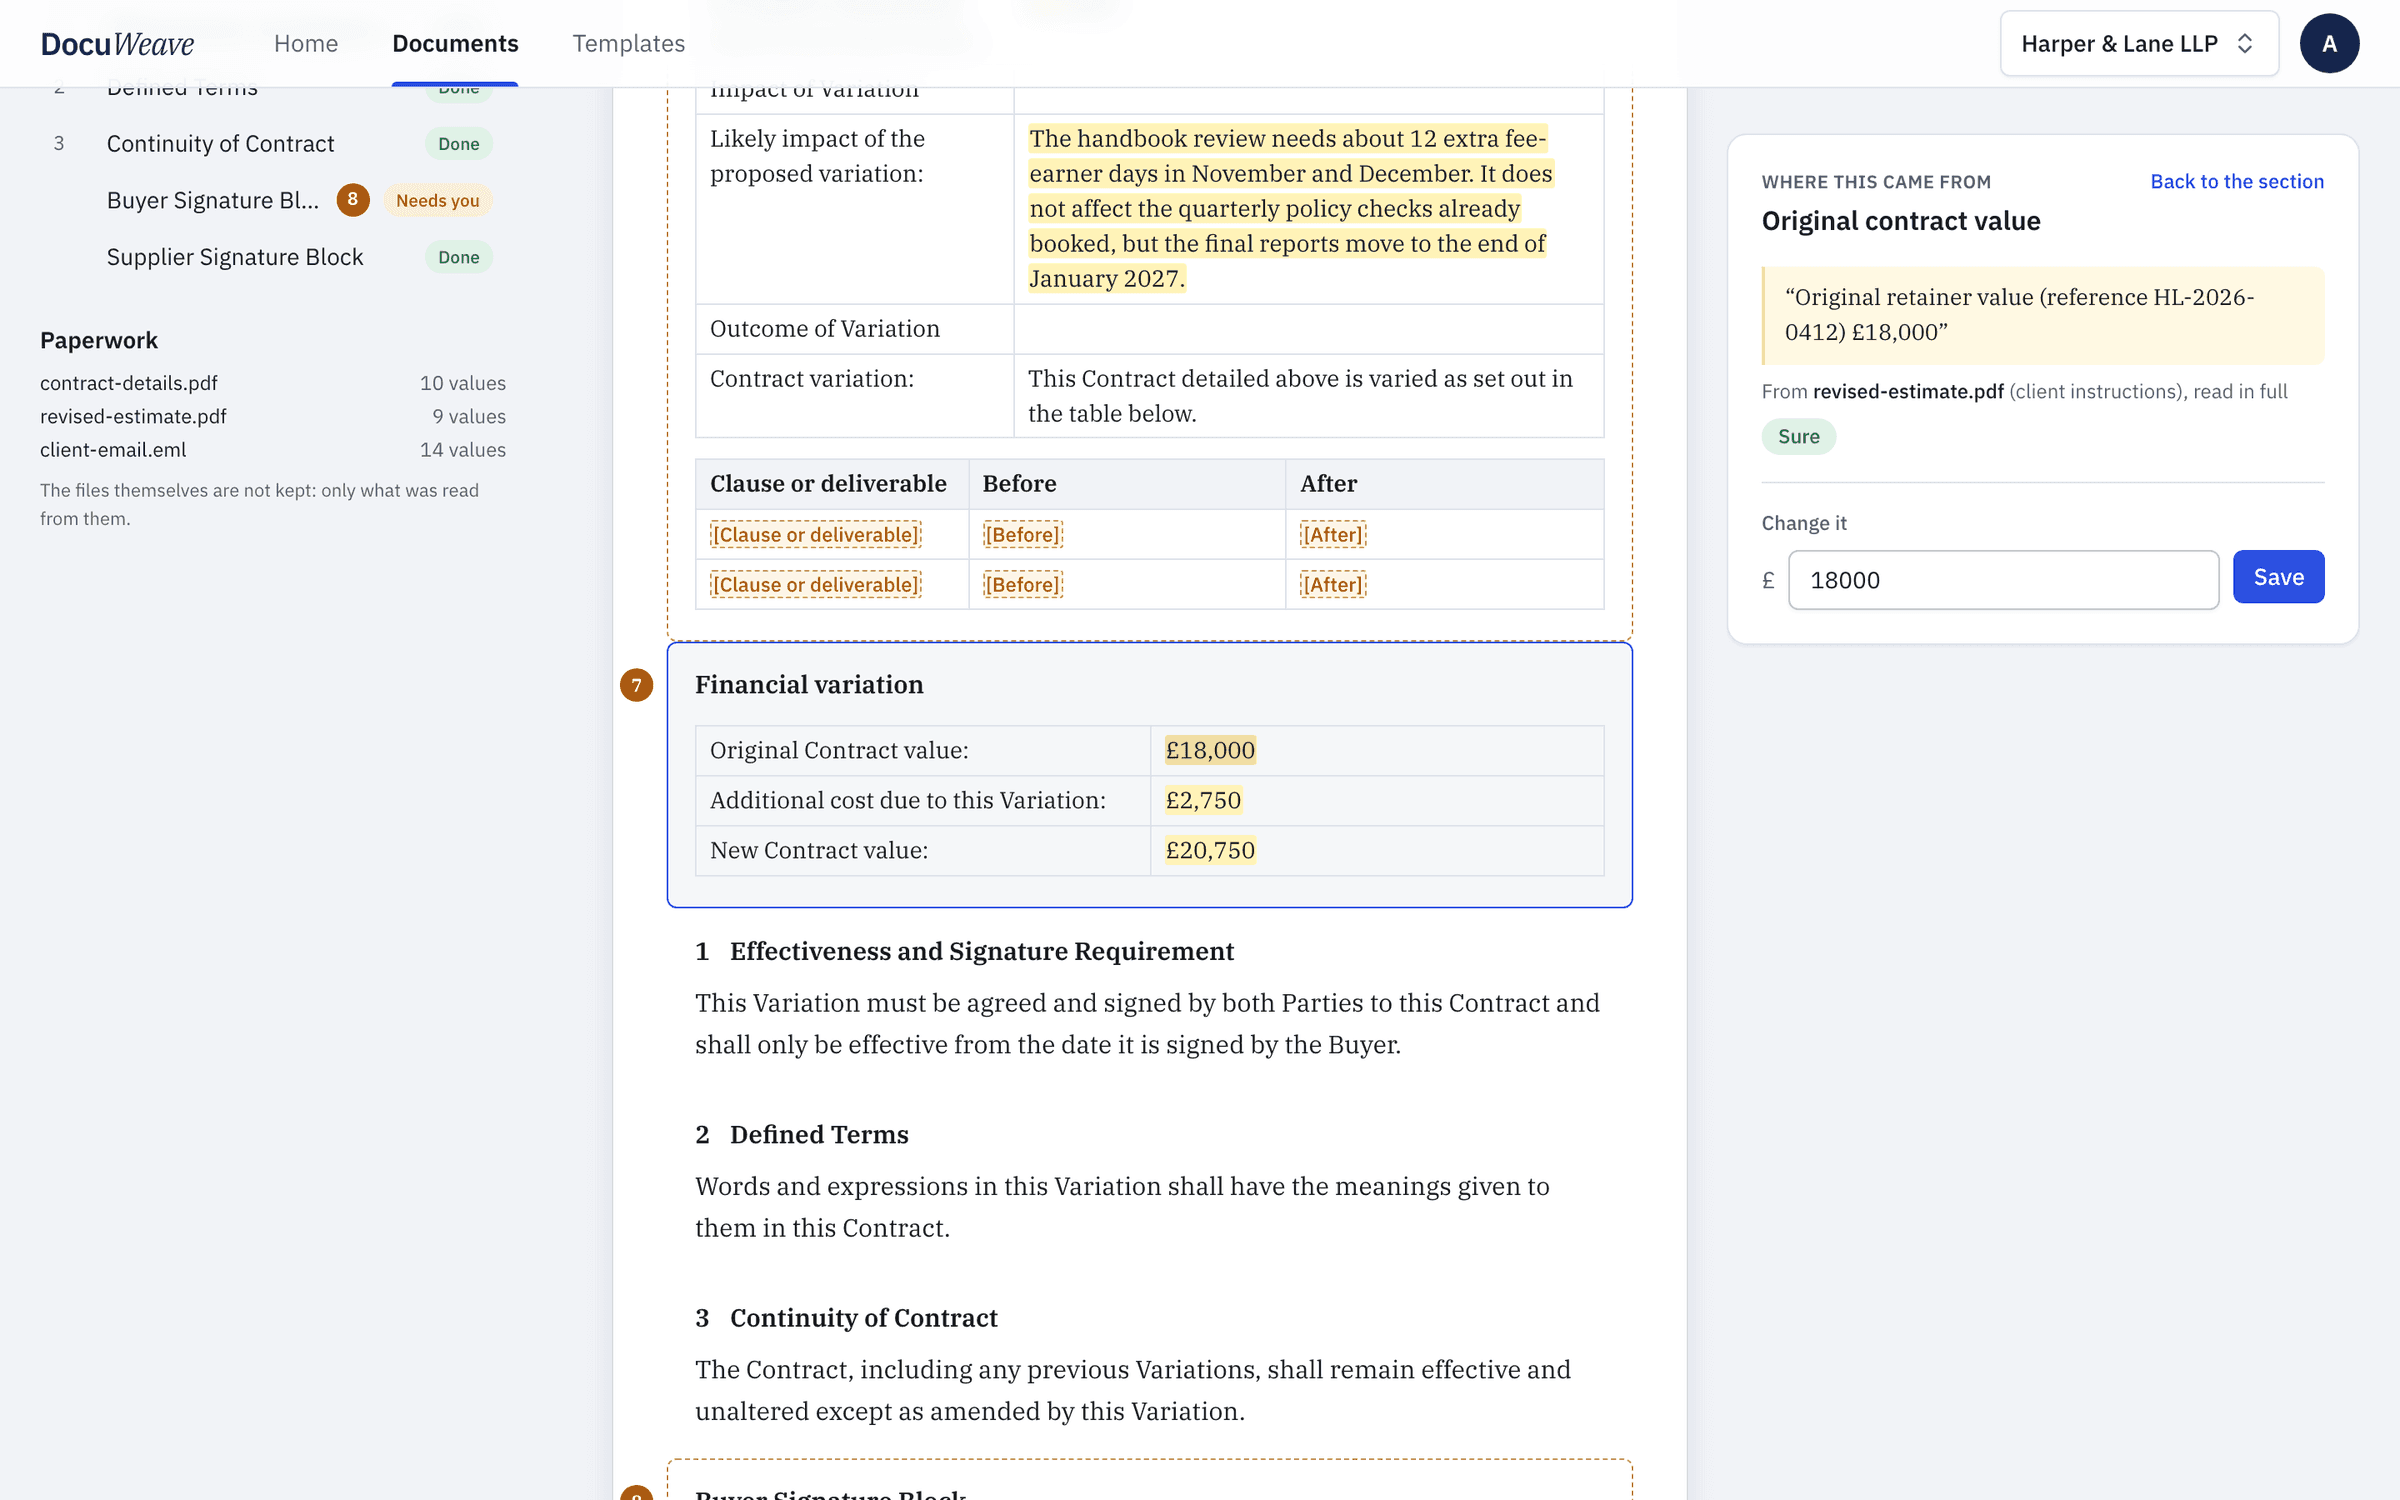Viewport: 2400px width, 1500px height.
Task: Open the Harper & Lane LLP workspace switcher
Action: 2139,44
